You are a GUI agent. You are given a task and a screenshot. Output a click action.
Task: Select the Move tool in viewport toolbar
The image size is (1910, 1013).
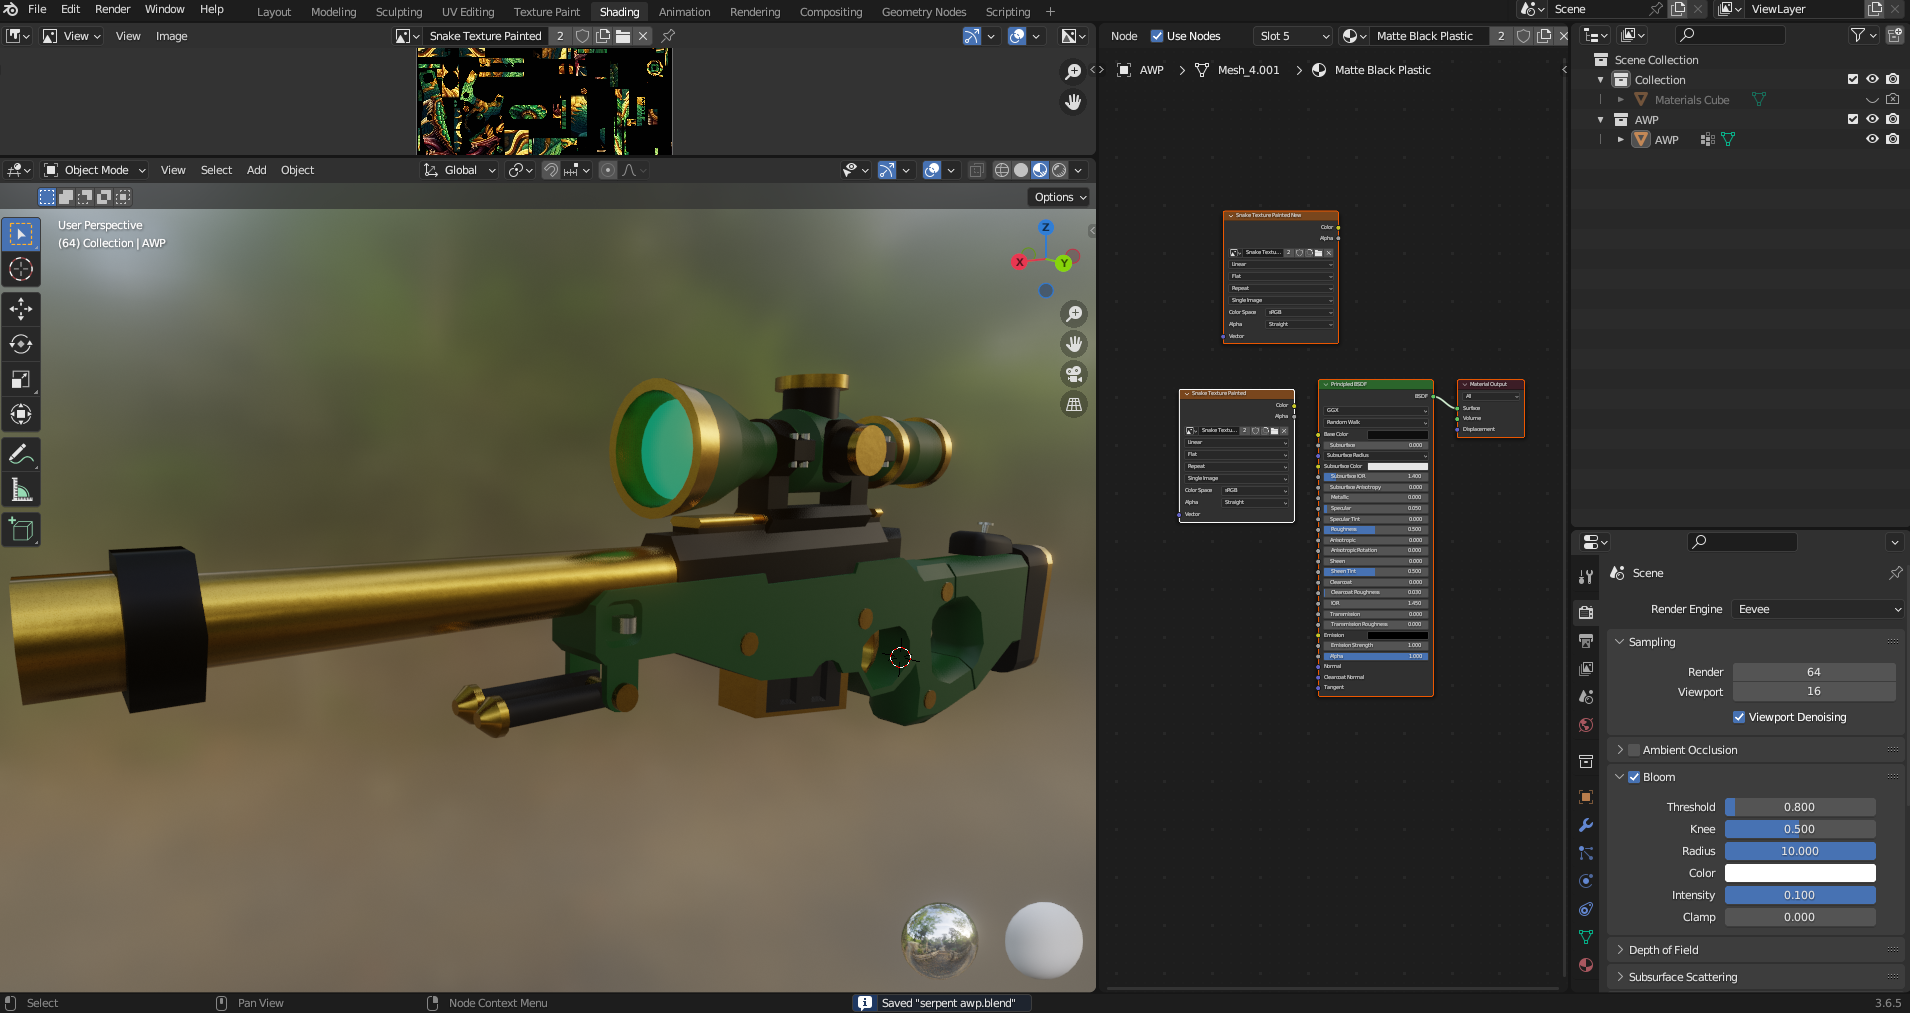point(21,309)
